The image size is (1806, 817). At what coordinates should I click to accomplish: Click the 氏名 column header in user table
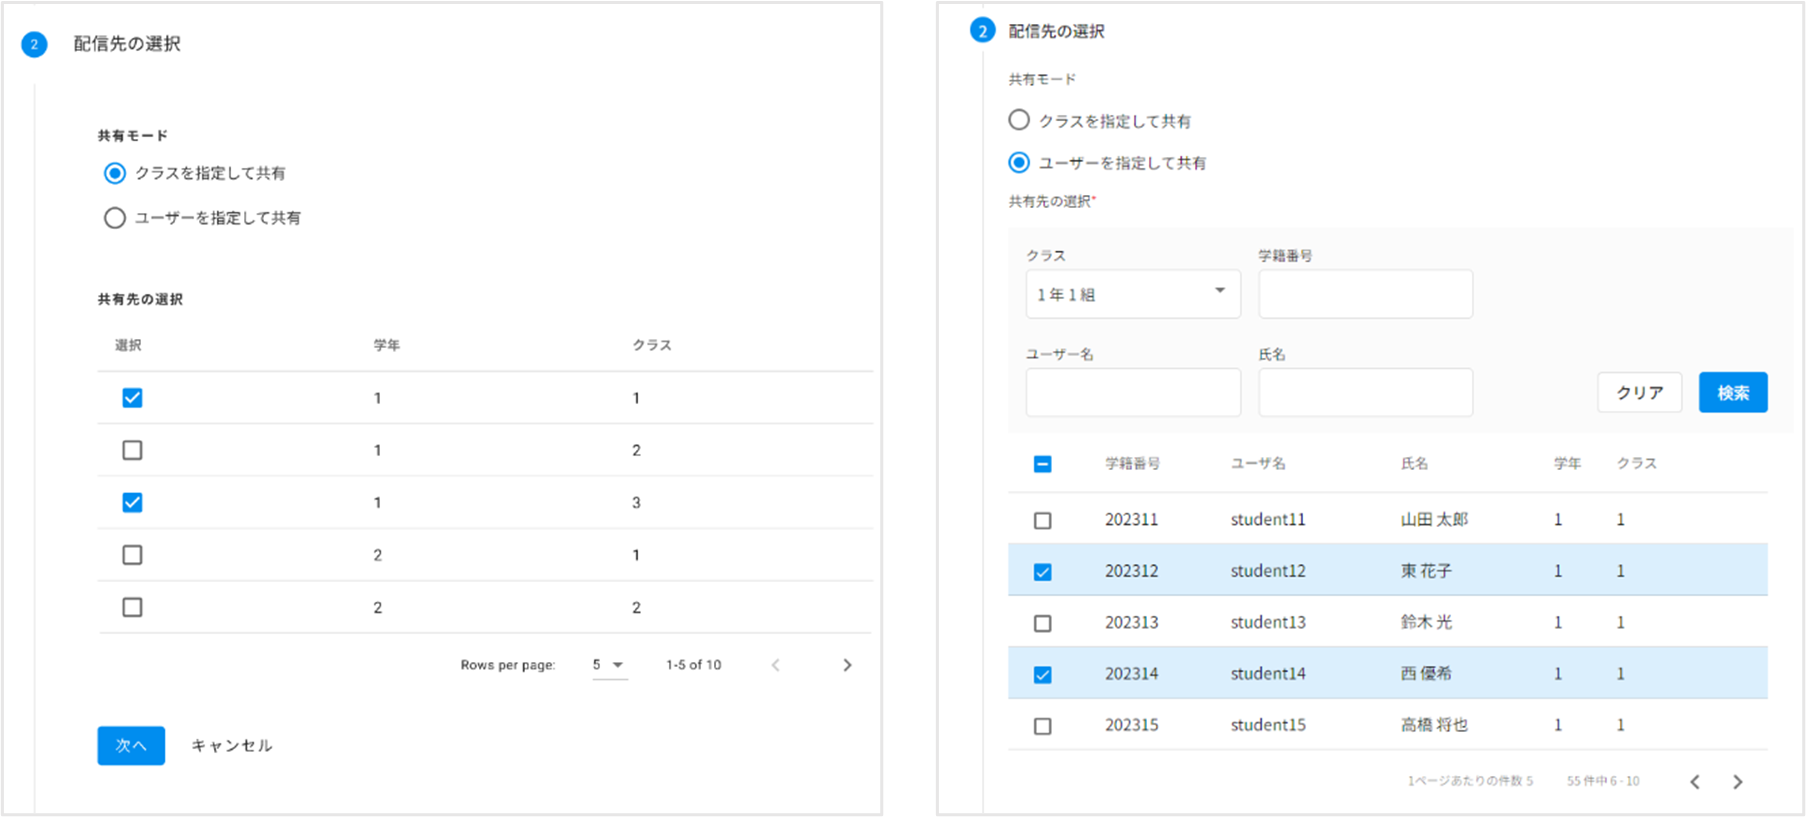[x=1414, y=463]
